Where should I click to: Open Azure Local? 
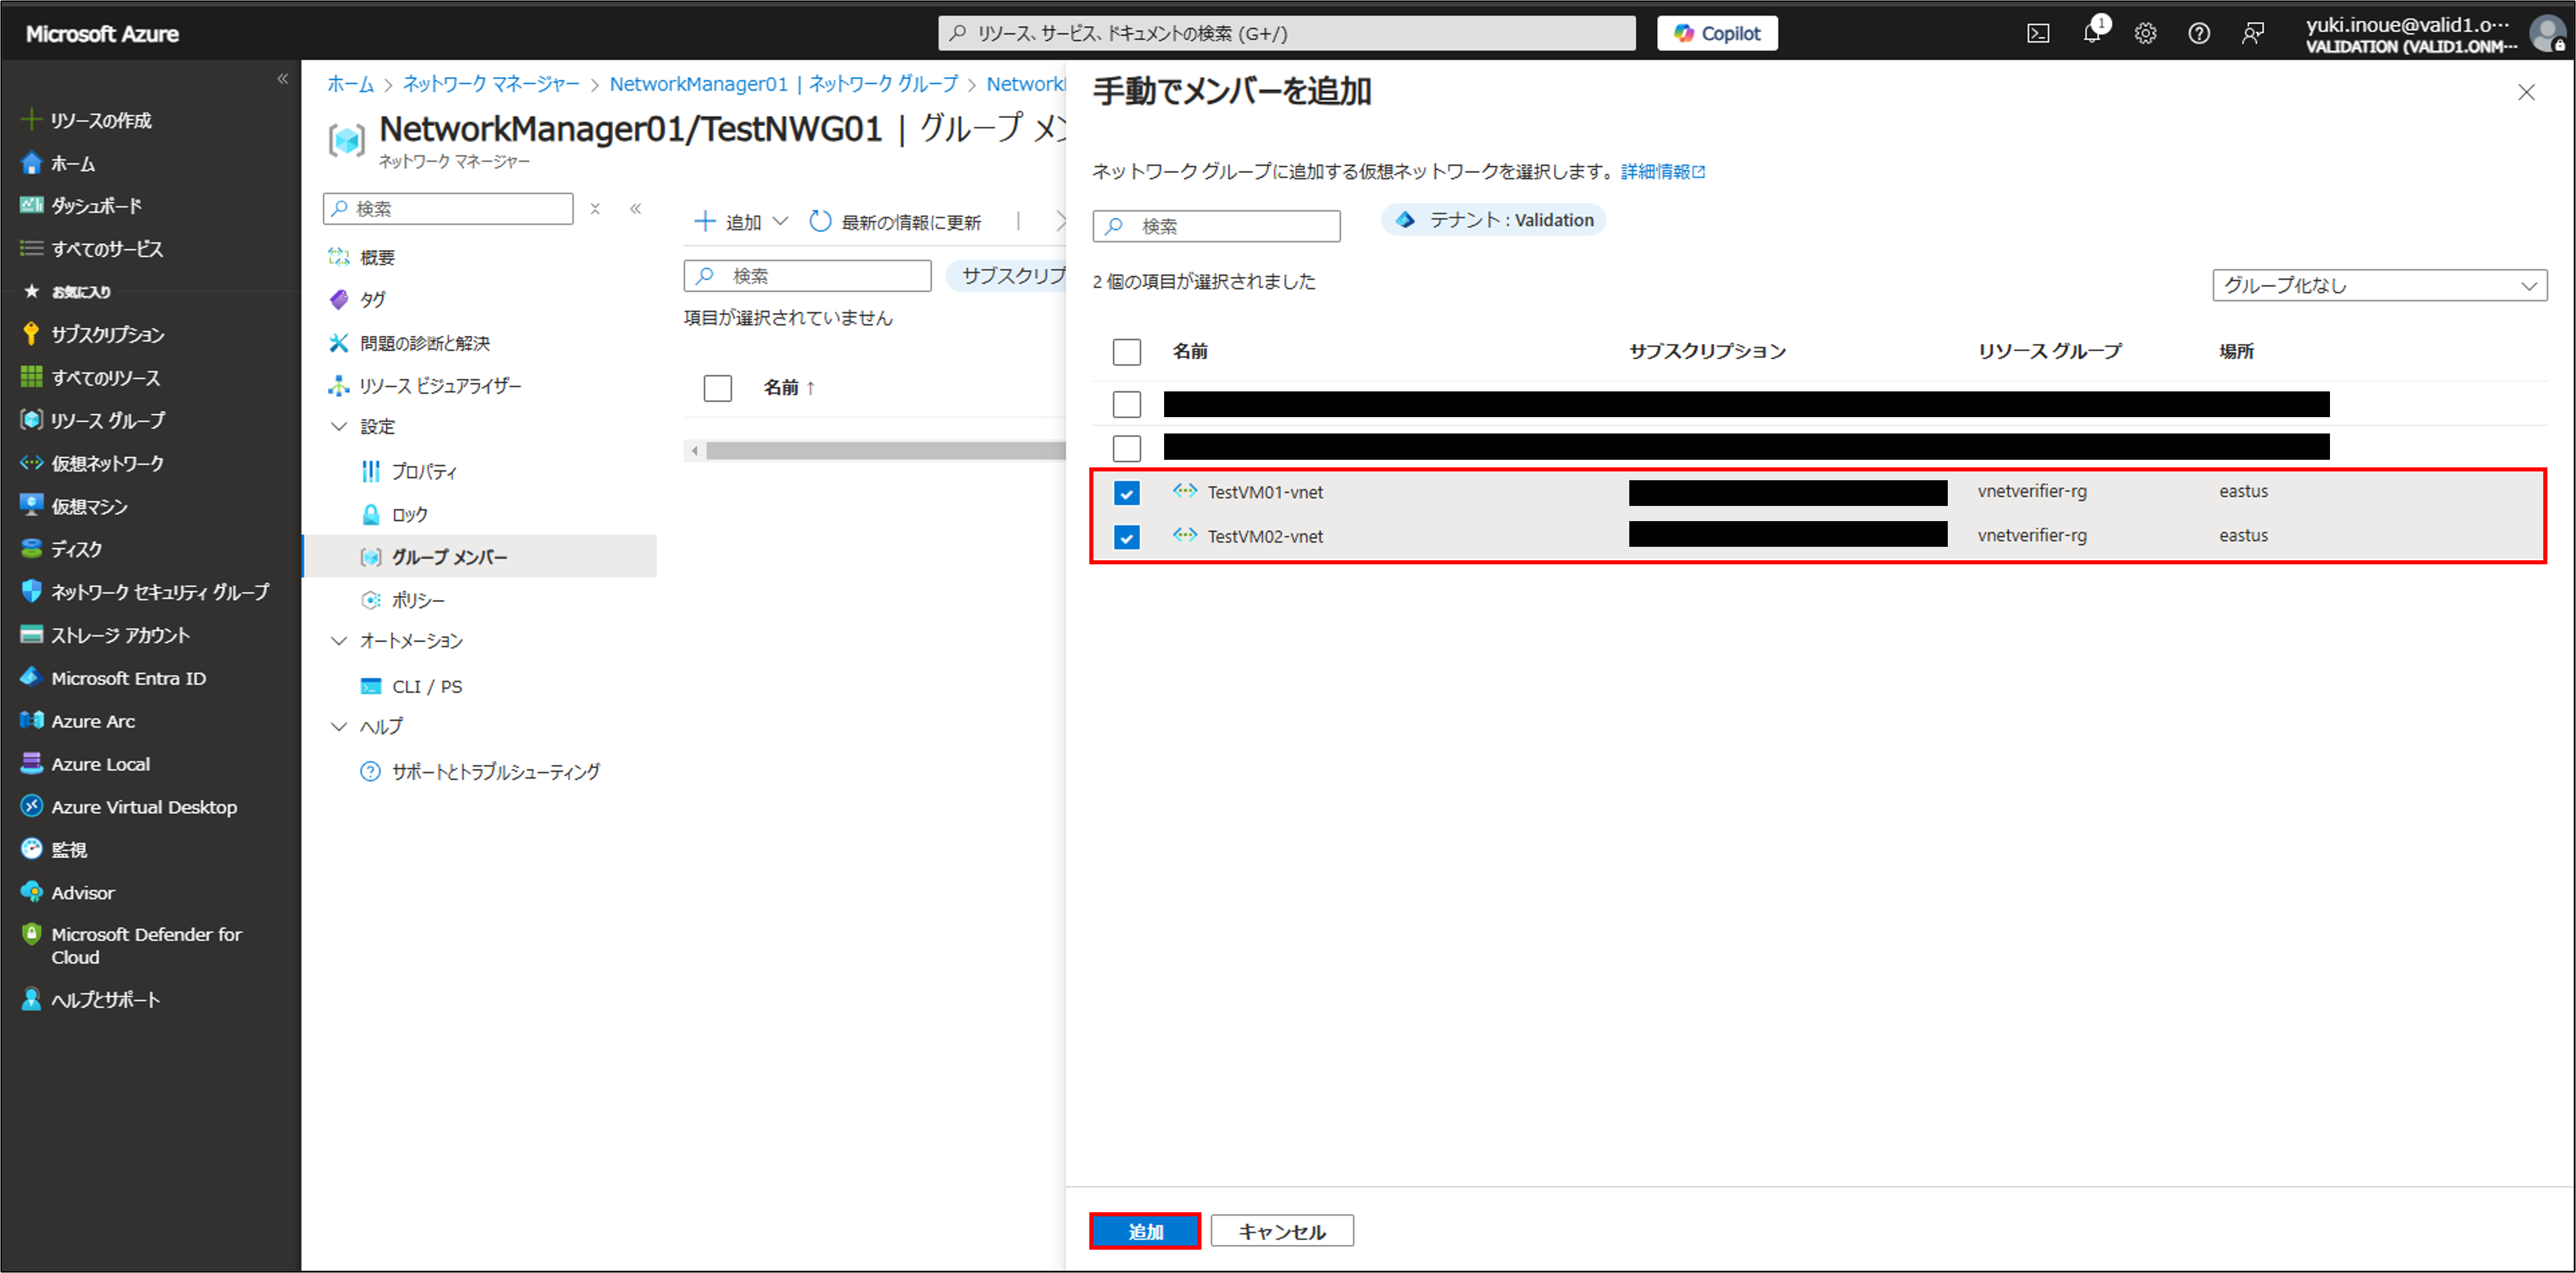click(85, 764)
